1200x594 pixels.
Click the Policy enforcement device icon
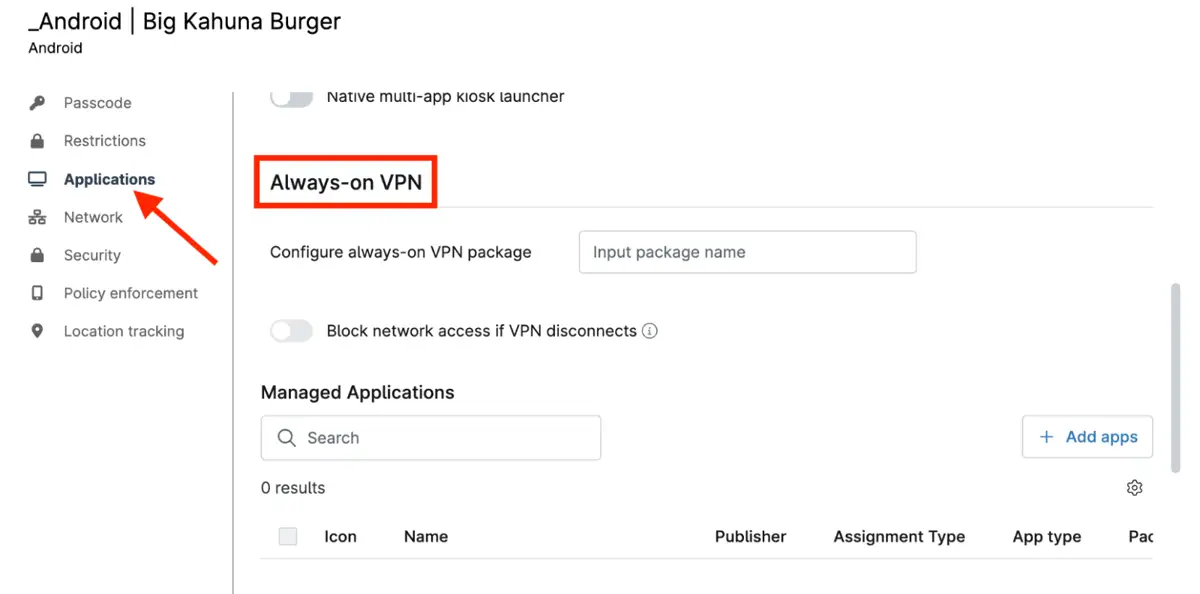[x=37, y=293]
